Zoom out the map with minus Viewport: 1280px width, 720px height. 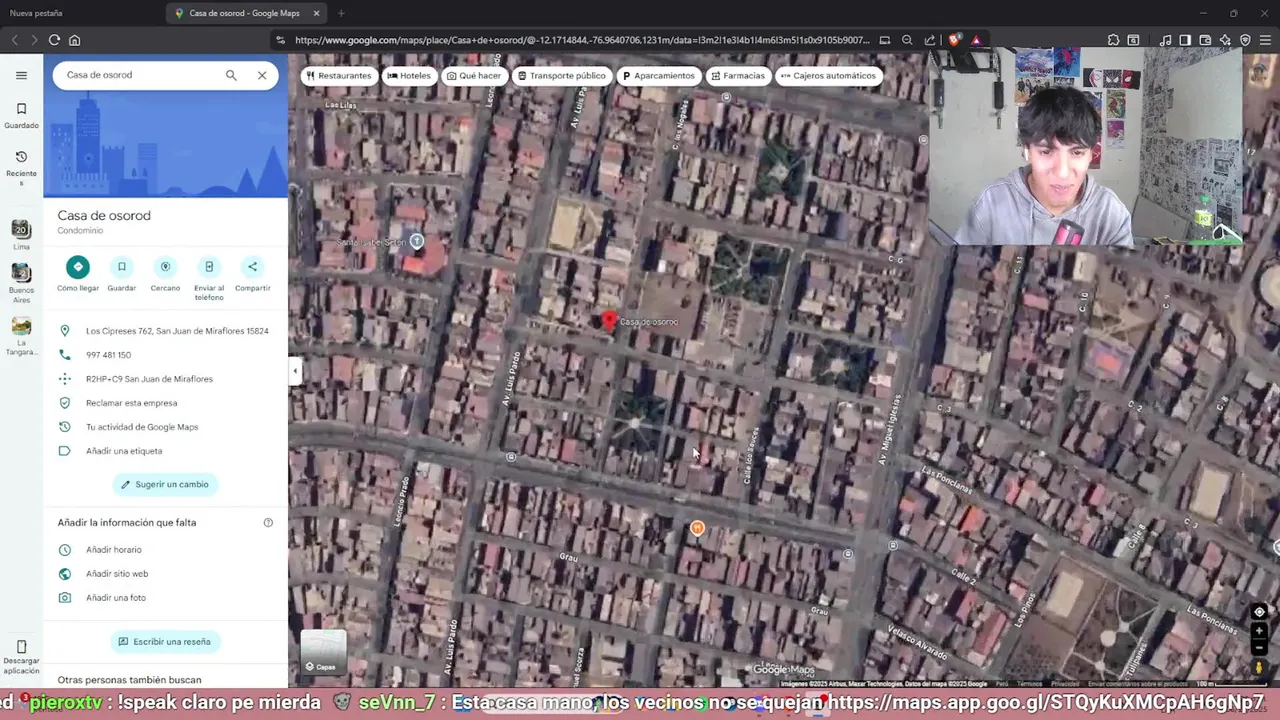(x=1259, y=649)
